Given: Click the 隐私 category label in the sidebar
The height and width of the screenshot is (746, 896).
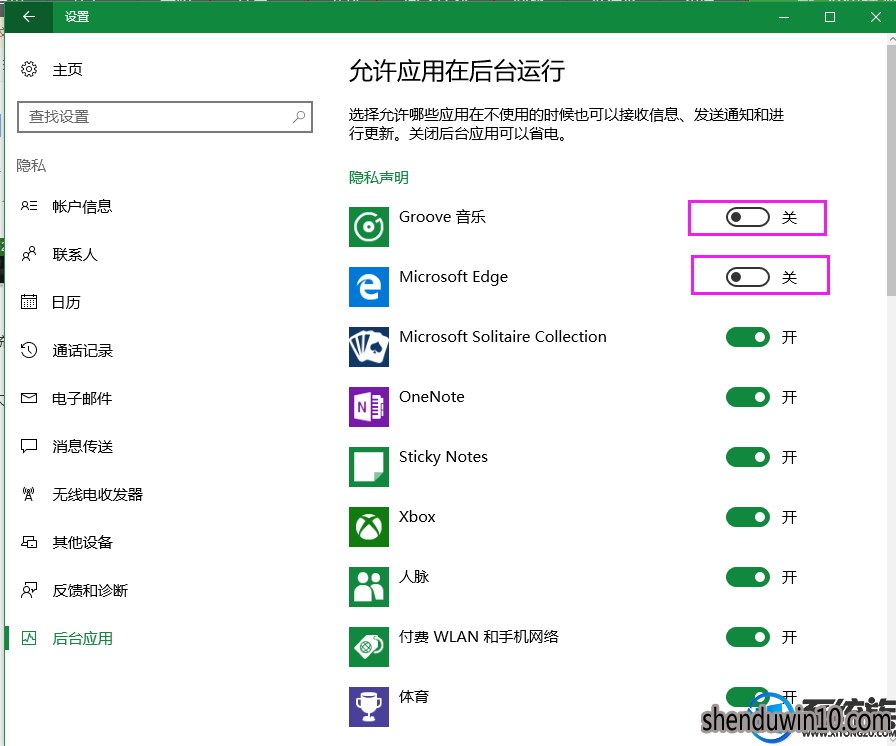Looking at the screenshot, I should (x=31, y=166).
